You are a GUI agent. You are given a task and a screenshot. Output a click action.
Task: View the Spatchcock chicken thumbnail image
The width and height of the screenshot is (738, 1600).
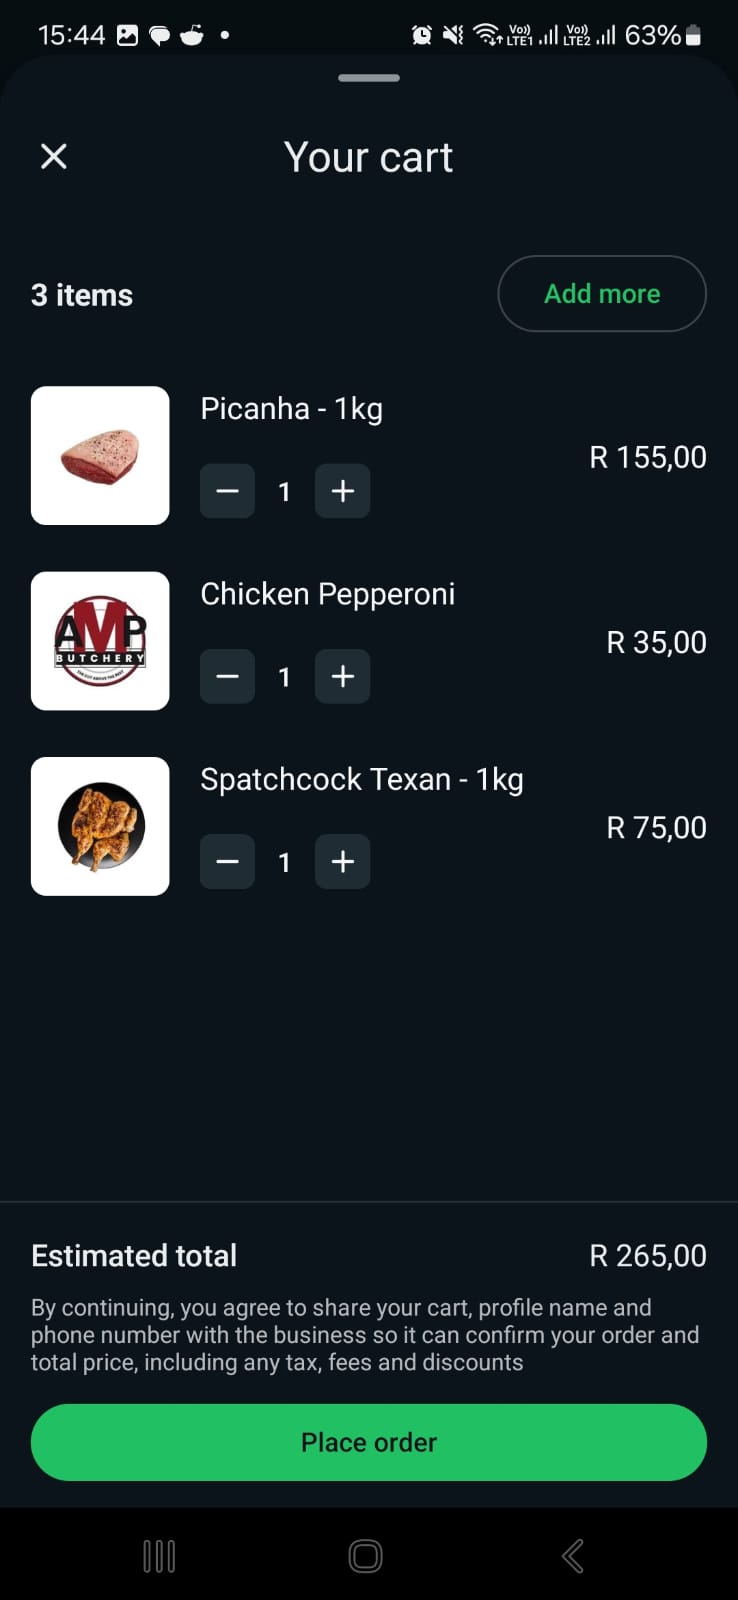coord(100,826)
